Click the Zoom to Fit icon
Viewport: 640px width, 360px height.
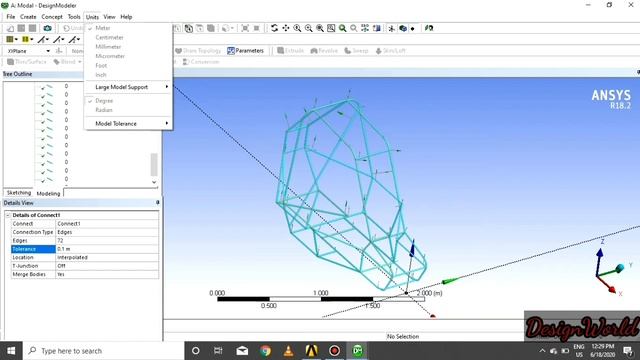click(320, 28)
